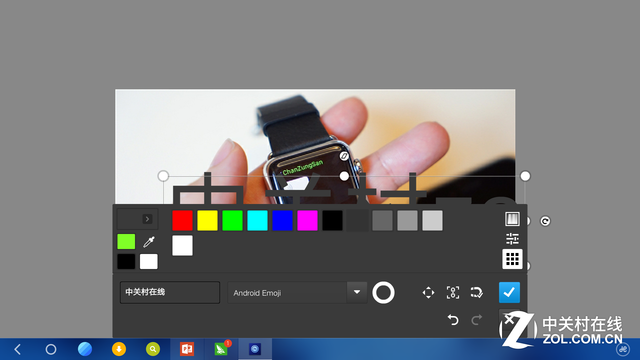640x360 pixels.
Task: Expand the color panel chevron arrow
Action: click(147, 219)
